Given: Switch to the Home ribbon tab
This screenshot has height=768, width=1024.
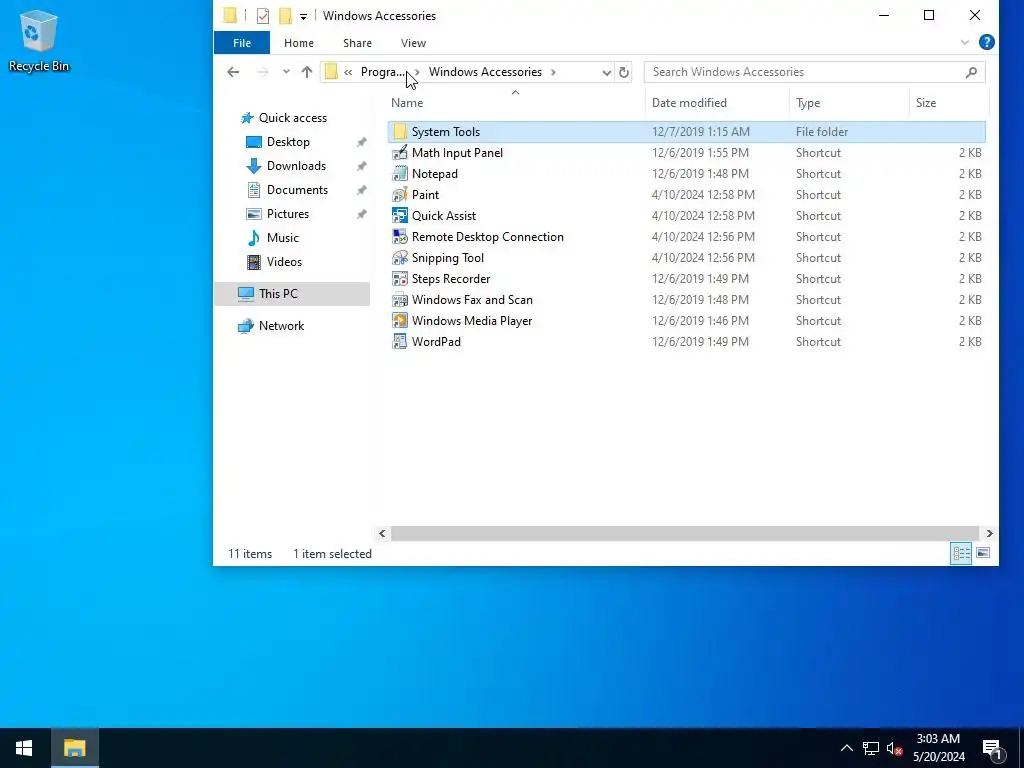Looking at the screenshot, I should tap(298, 43).
